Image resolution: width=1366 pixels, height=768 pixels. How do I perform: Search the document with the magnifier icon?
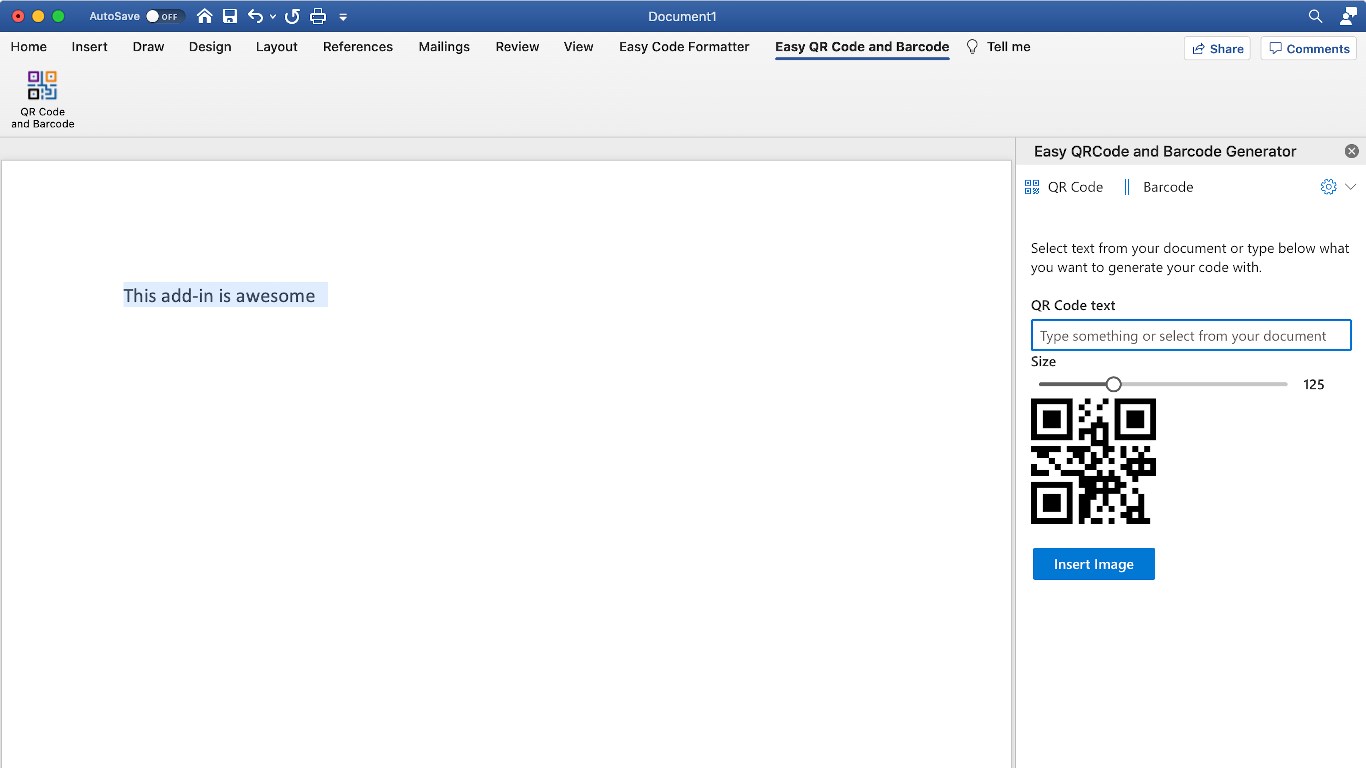1316,16
